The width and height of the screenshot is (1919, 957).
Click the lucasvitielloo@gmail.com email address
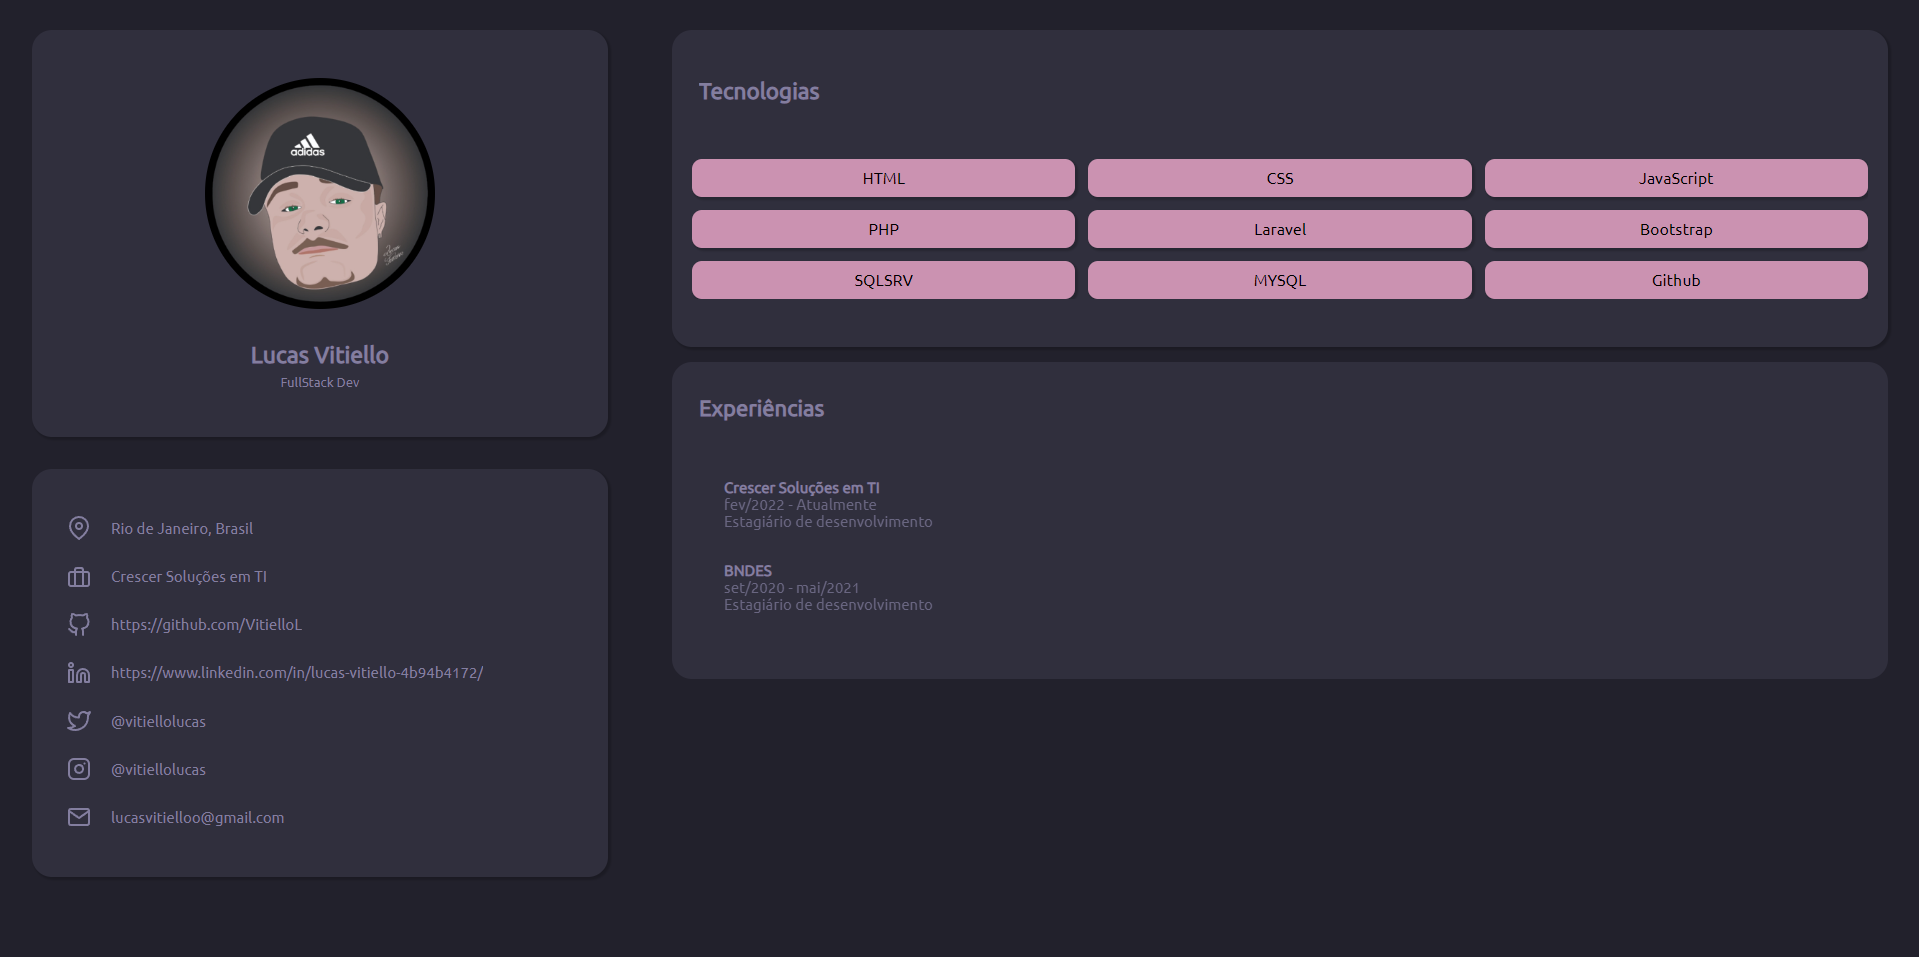tap(197, 818)
